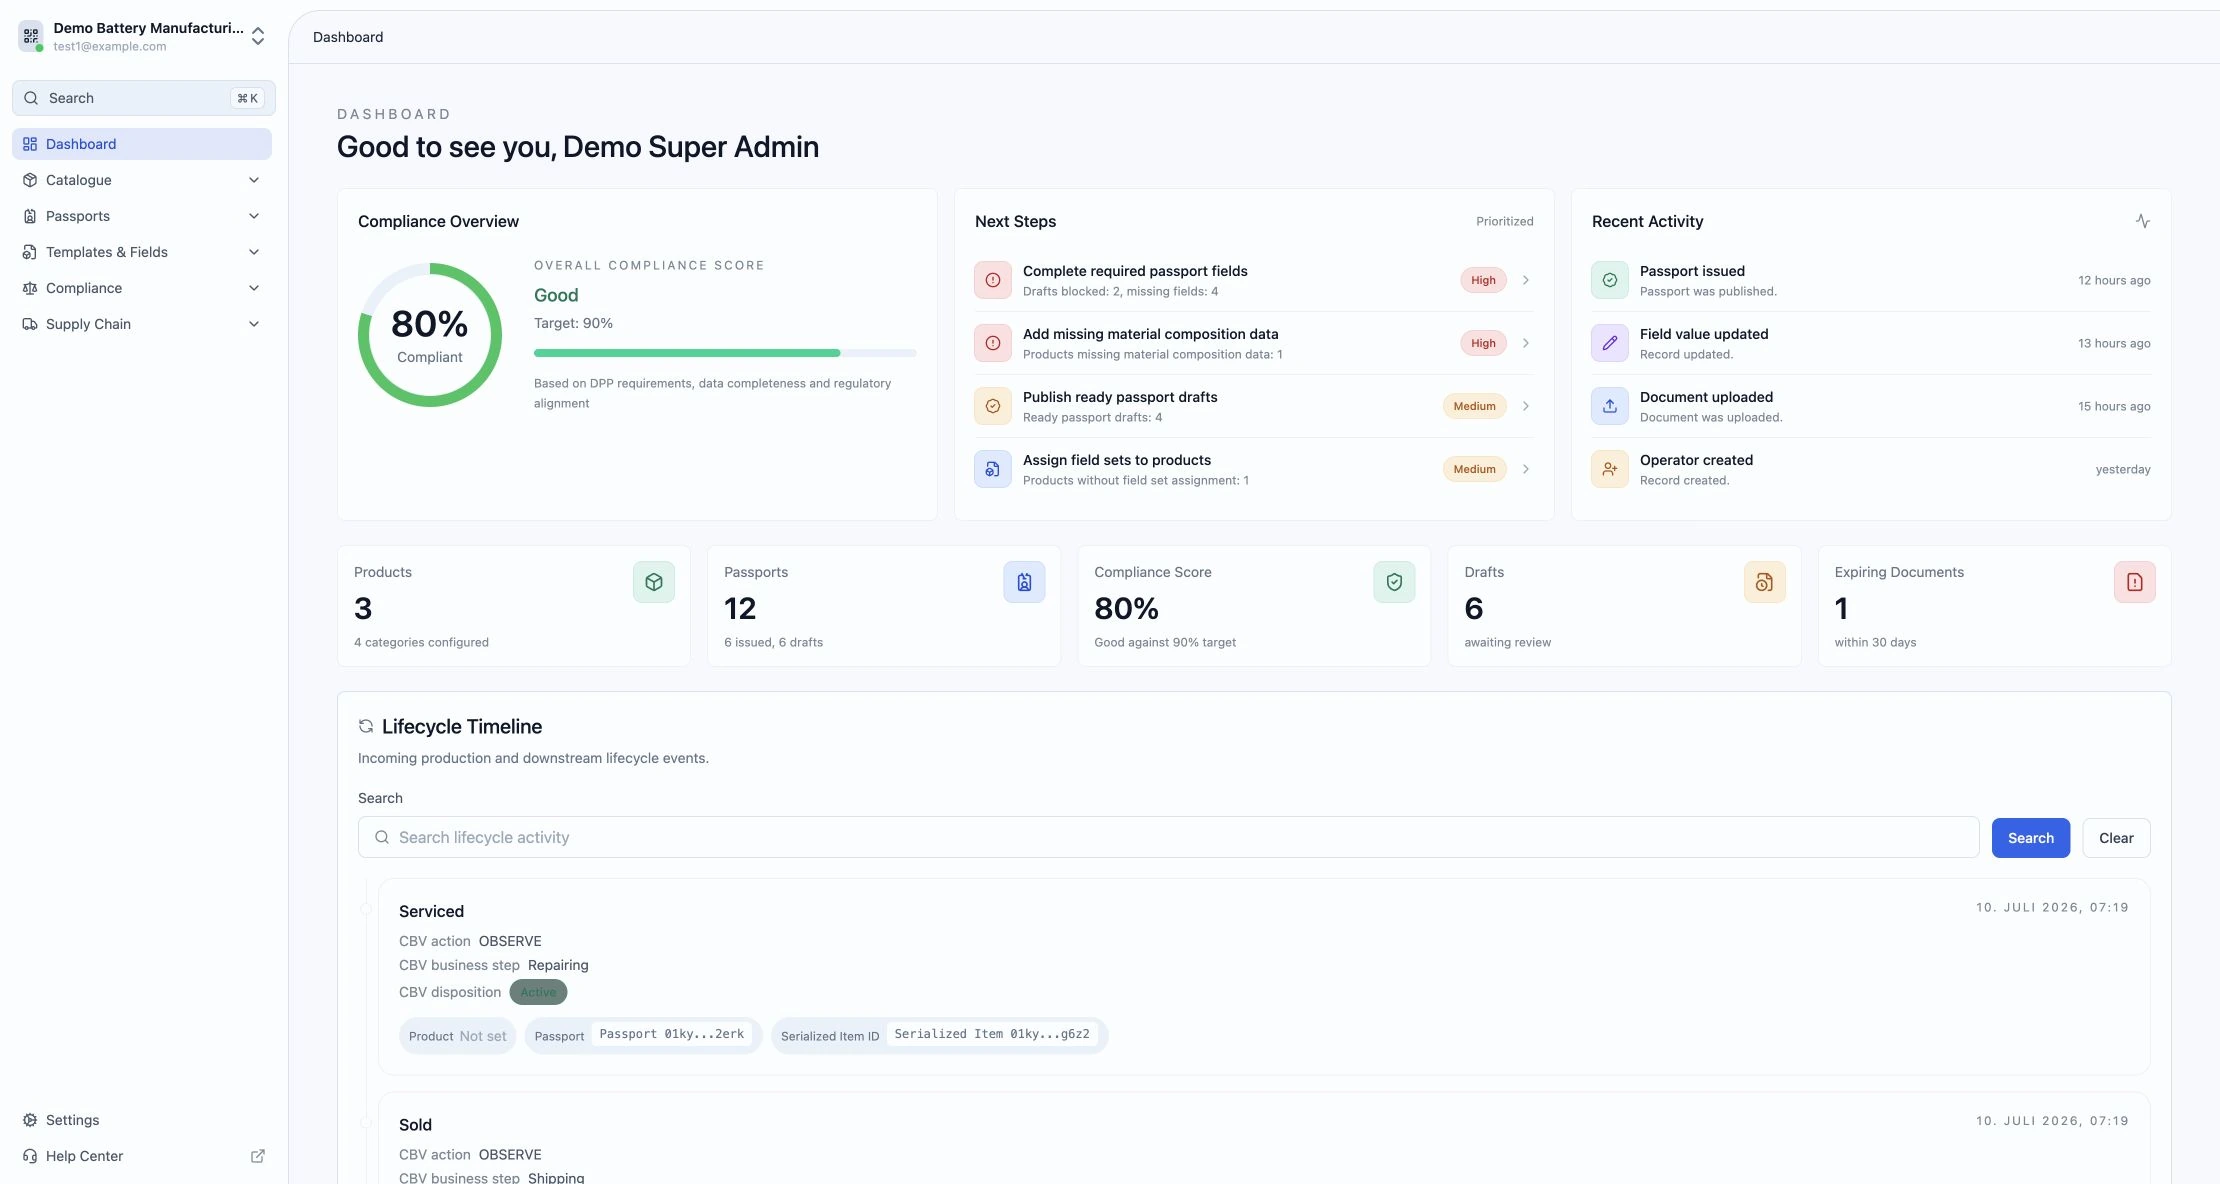
Task: Open Complete required passport fields step
Action: point(1254,280)
